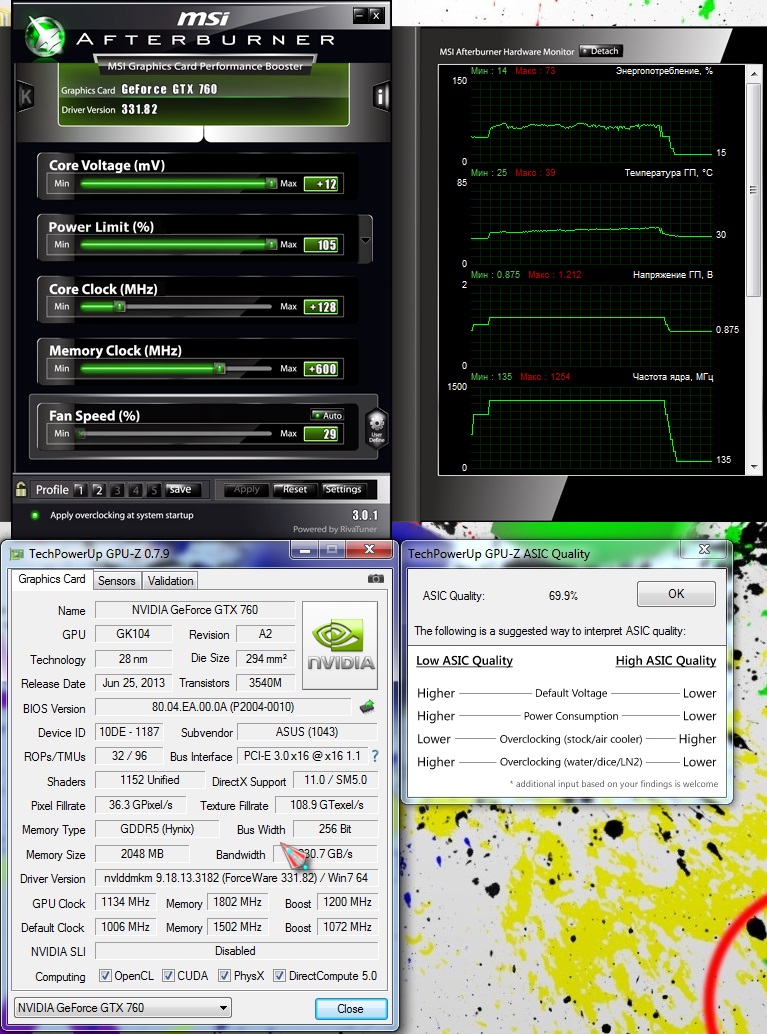Click the NVIDIA logo in GPU-Z

coord(340,646)
